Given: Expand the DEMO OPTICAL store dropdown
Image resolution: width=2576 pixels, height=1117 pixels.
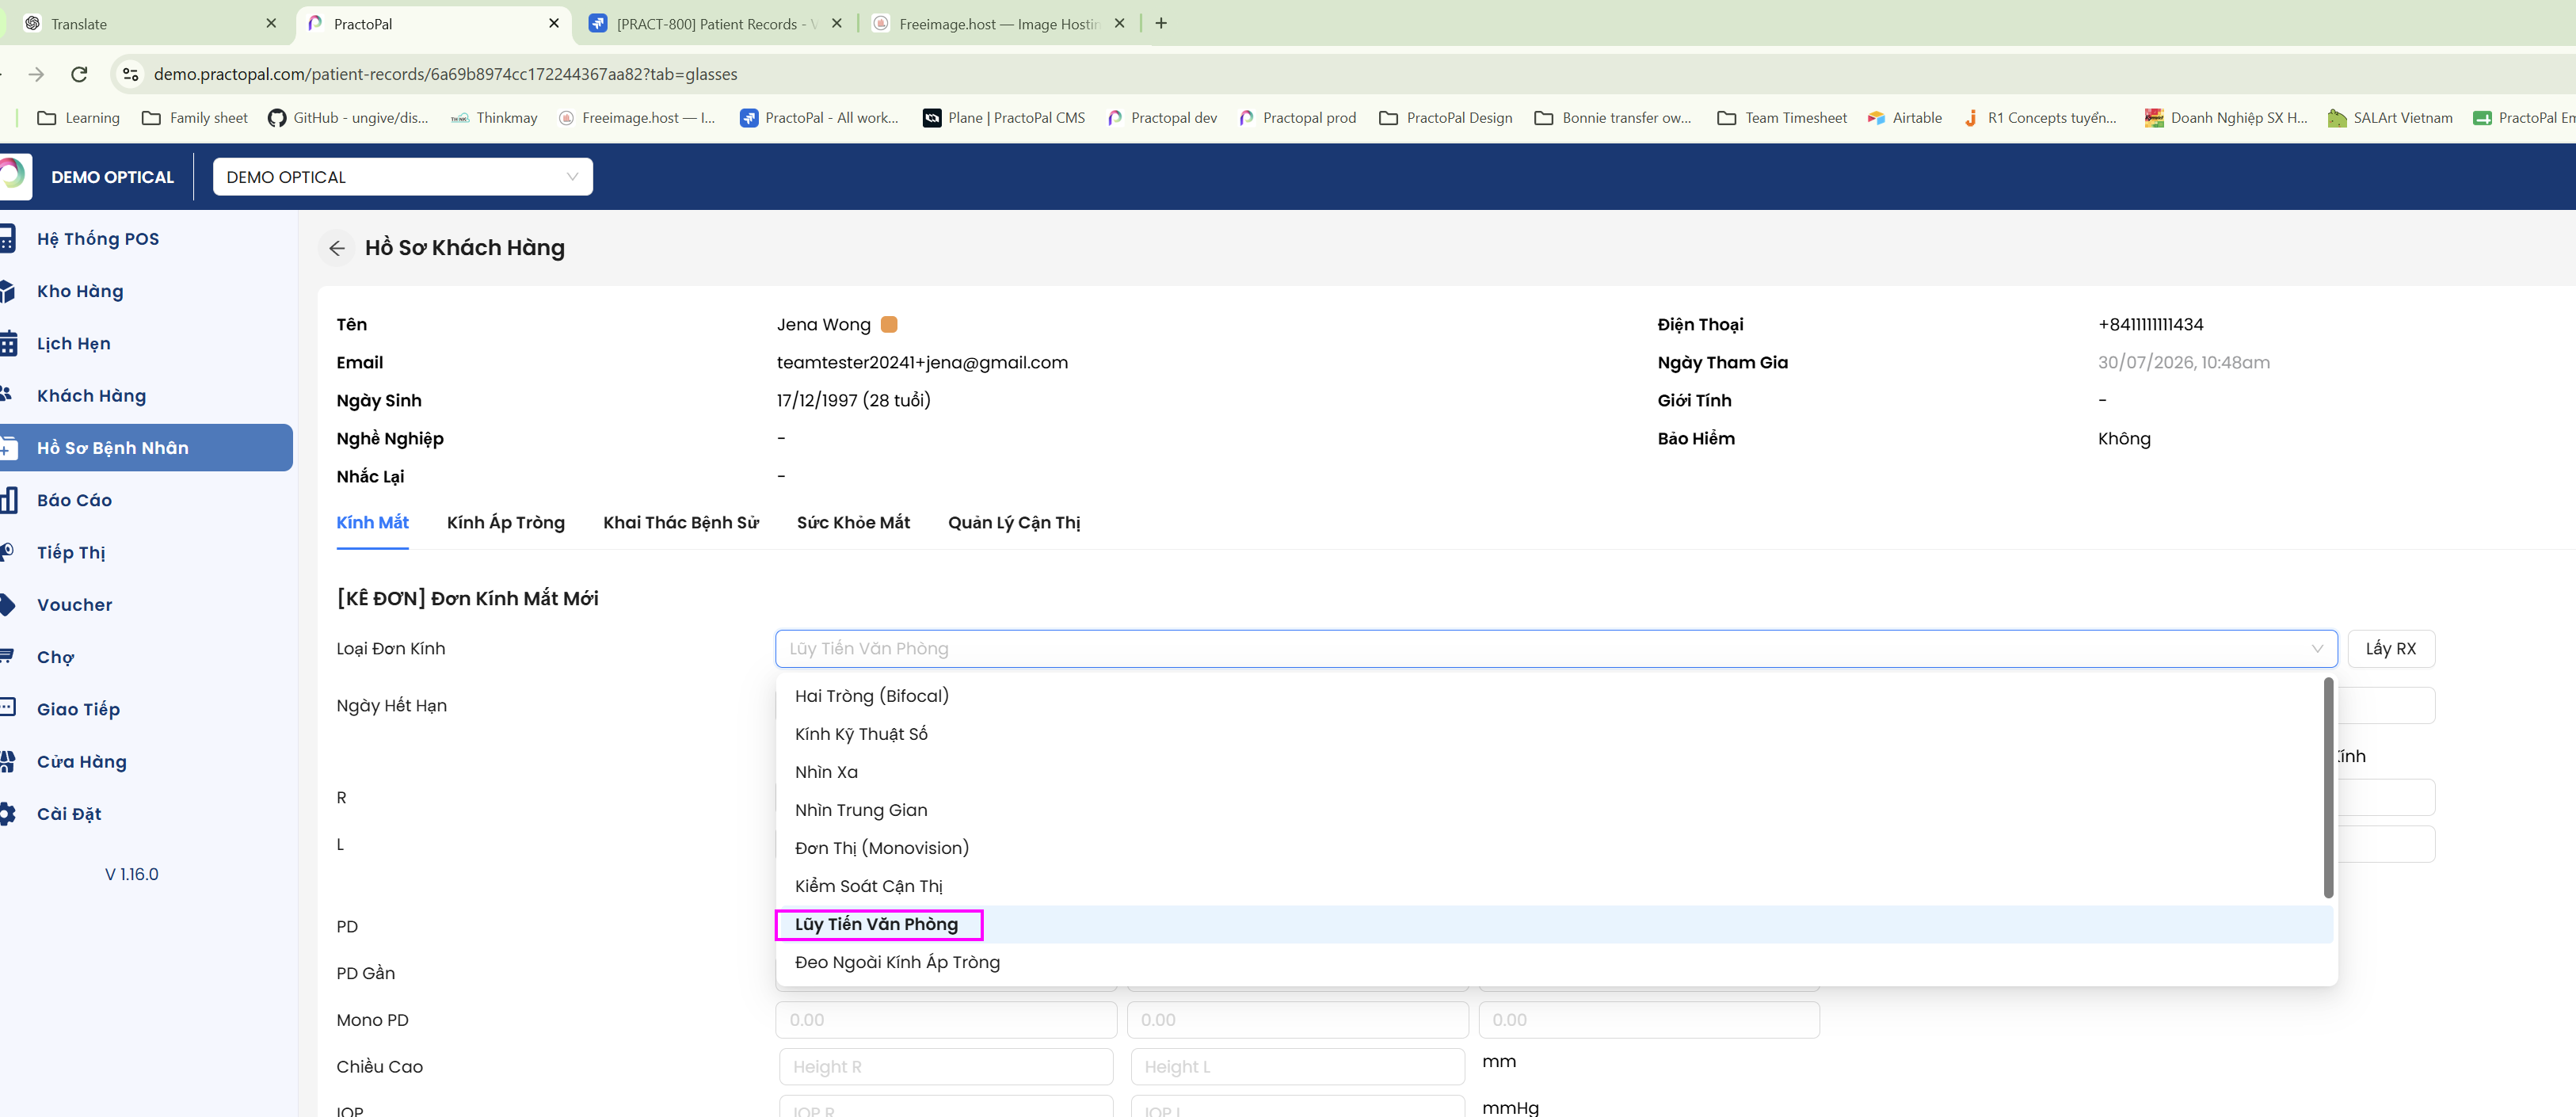Looking at the screenshot, I should [x=402, y=177].
